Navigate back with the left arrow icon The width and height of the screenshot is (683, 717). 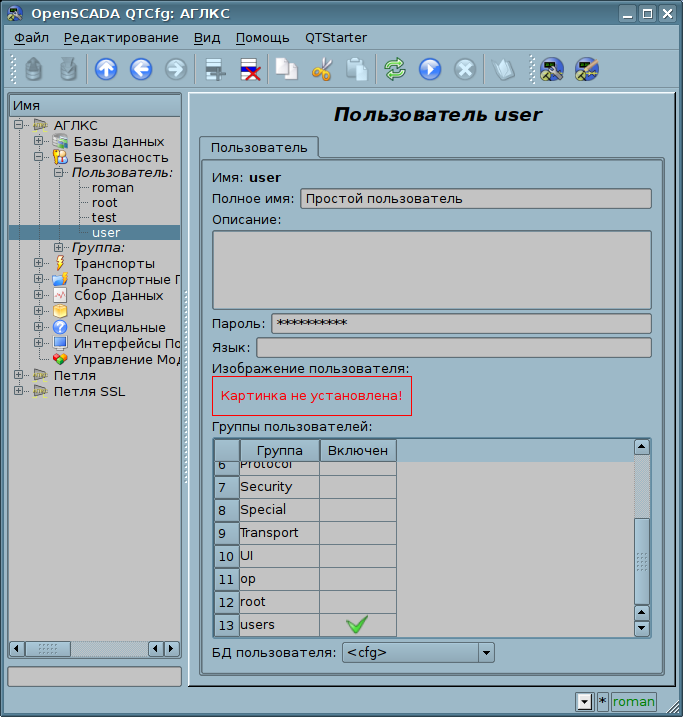[141, 70]
